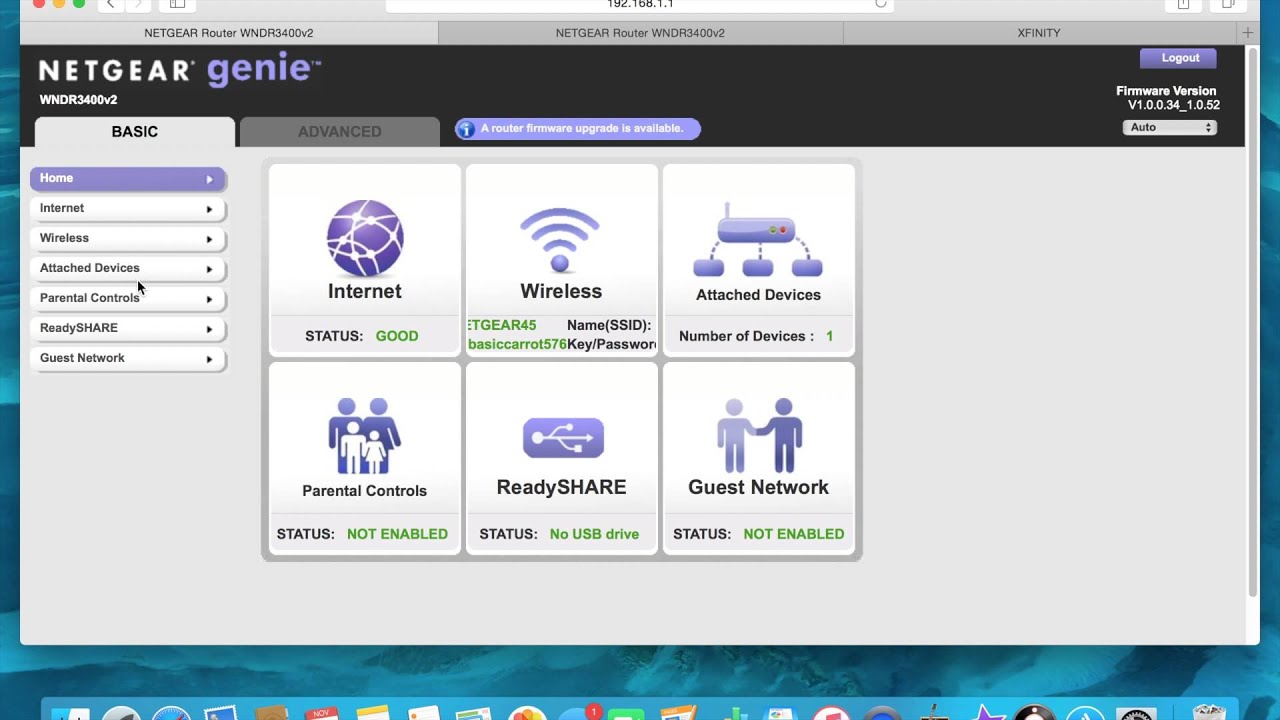Image resolution: width=1280 pixels, height=720 pixels.
Task: Select the first NETGEAR Router browser tab
Action: [228, 33]
